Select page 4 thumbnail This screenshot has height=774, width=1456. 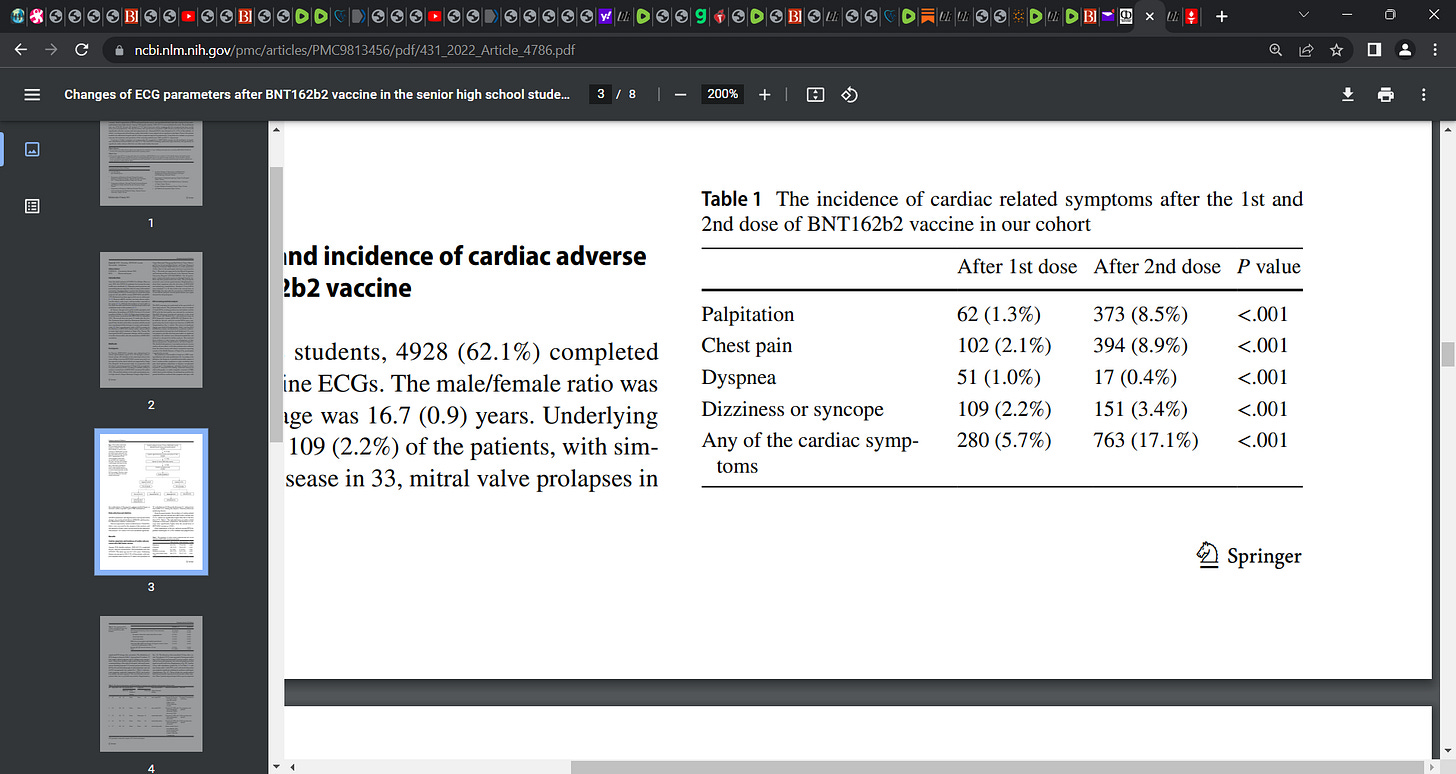pyautogui.click(x=151, y=684)
